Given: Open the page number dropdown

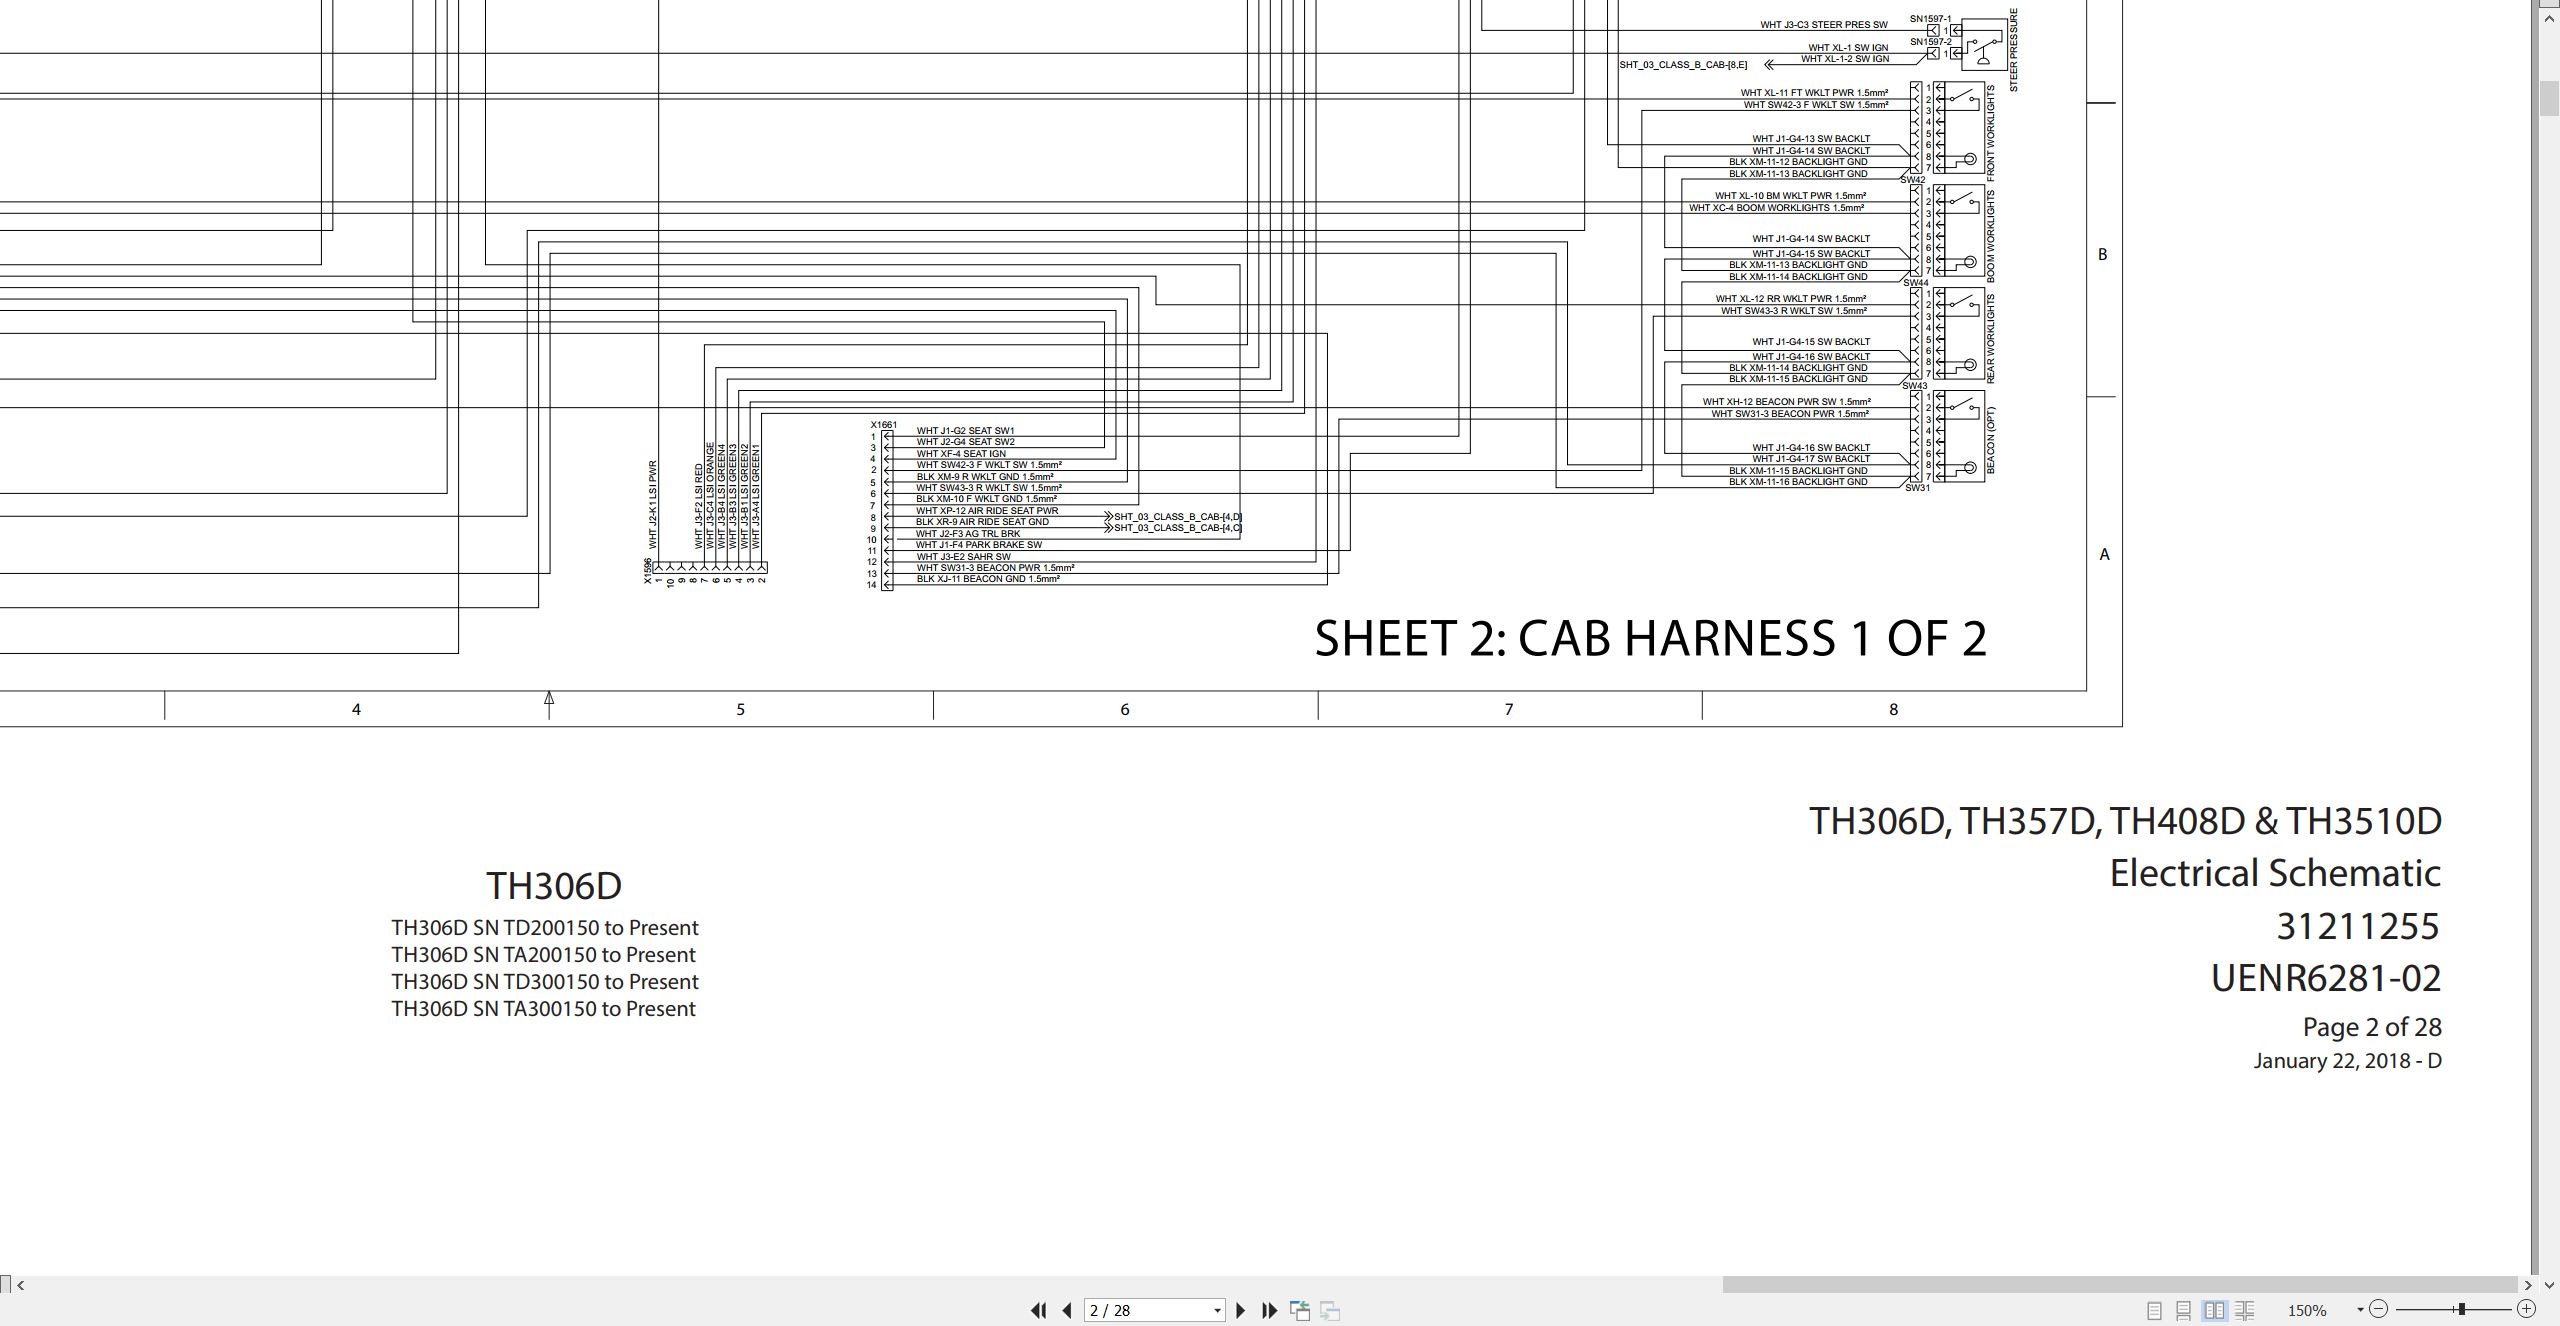Looking at the screenshot, I should coord(1217,1311).
